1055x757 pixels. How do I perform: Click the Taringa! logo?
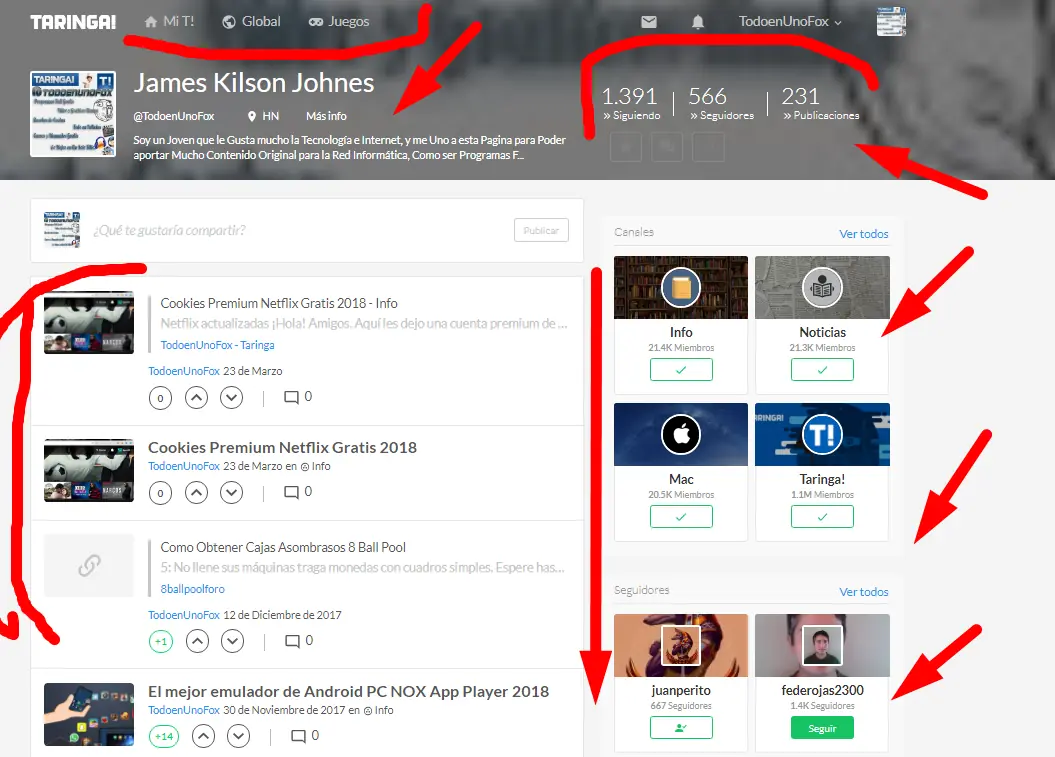point(73,22)
